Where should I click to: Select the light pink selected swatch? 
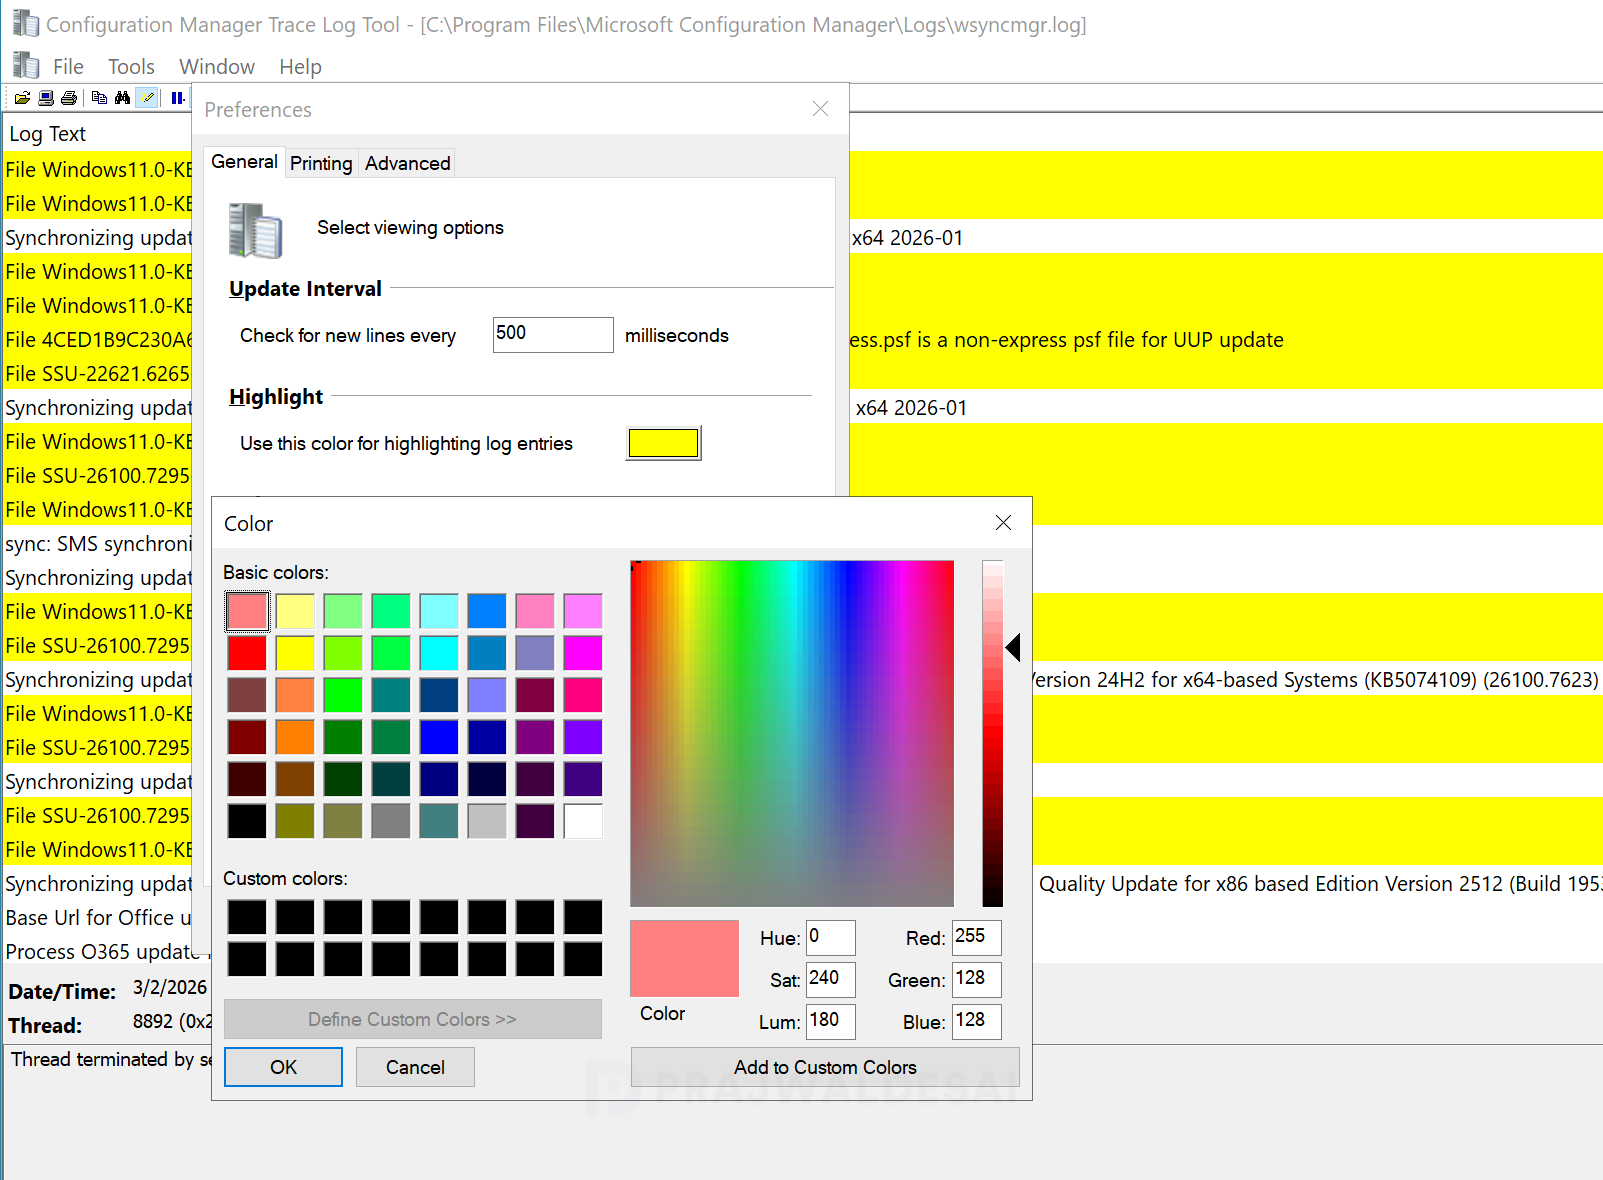coord(247,611)
